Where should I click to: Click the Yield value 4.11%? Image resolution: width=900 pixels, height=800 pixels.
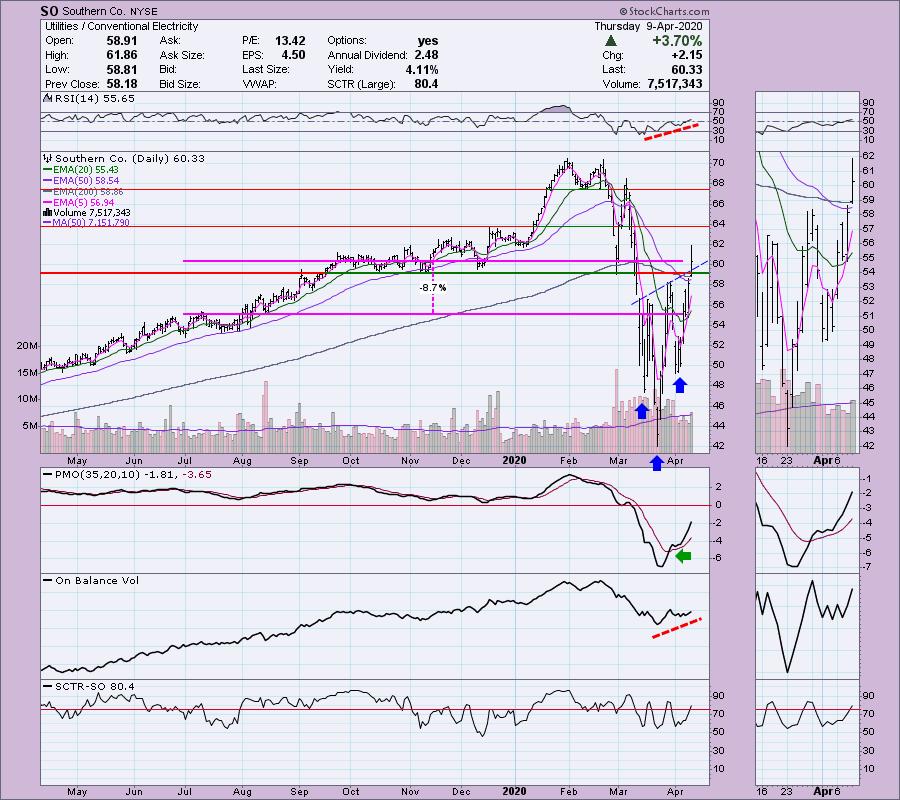(422, 69)
